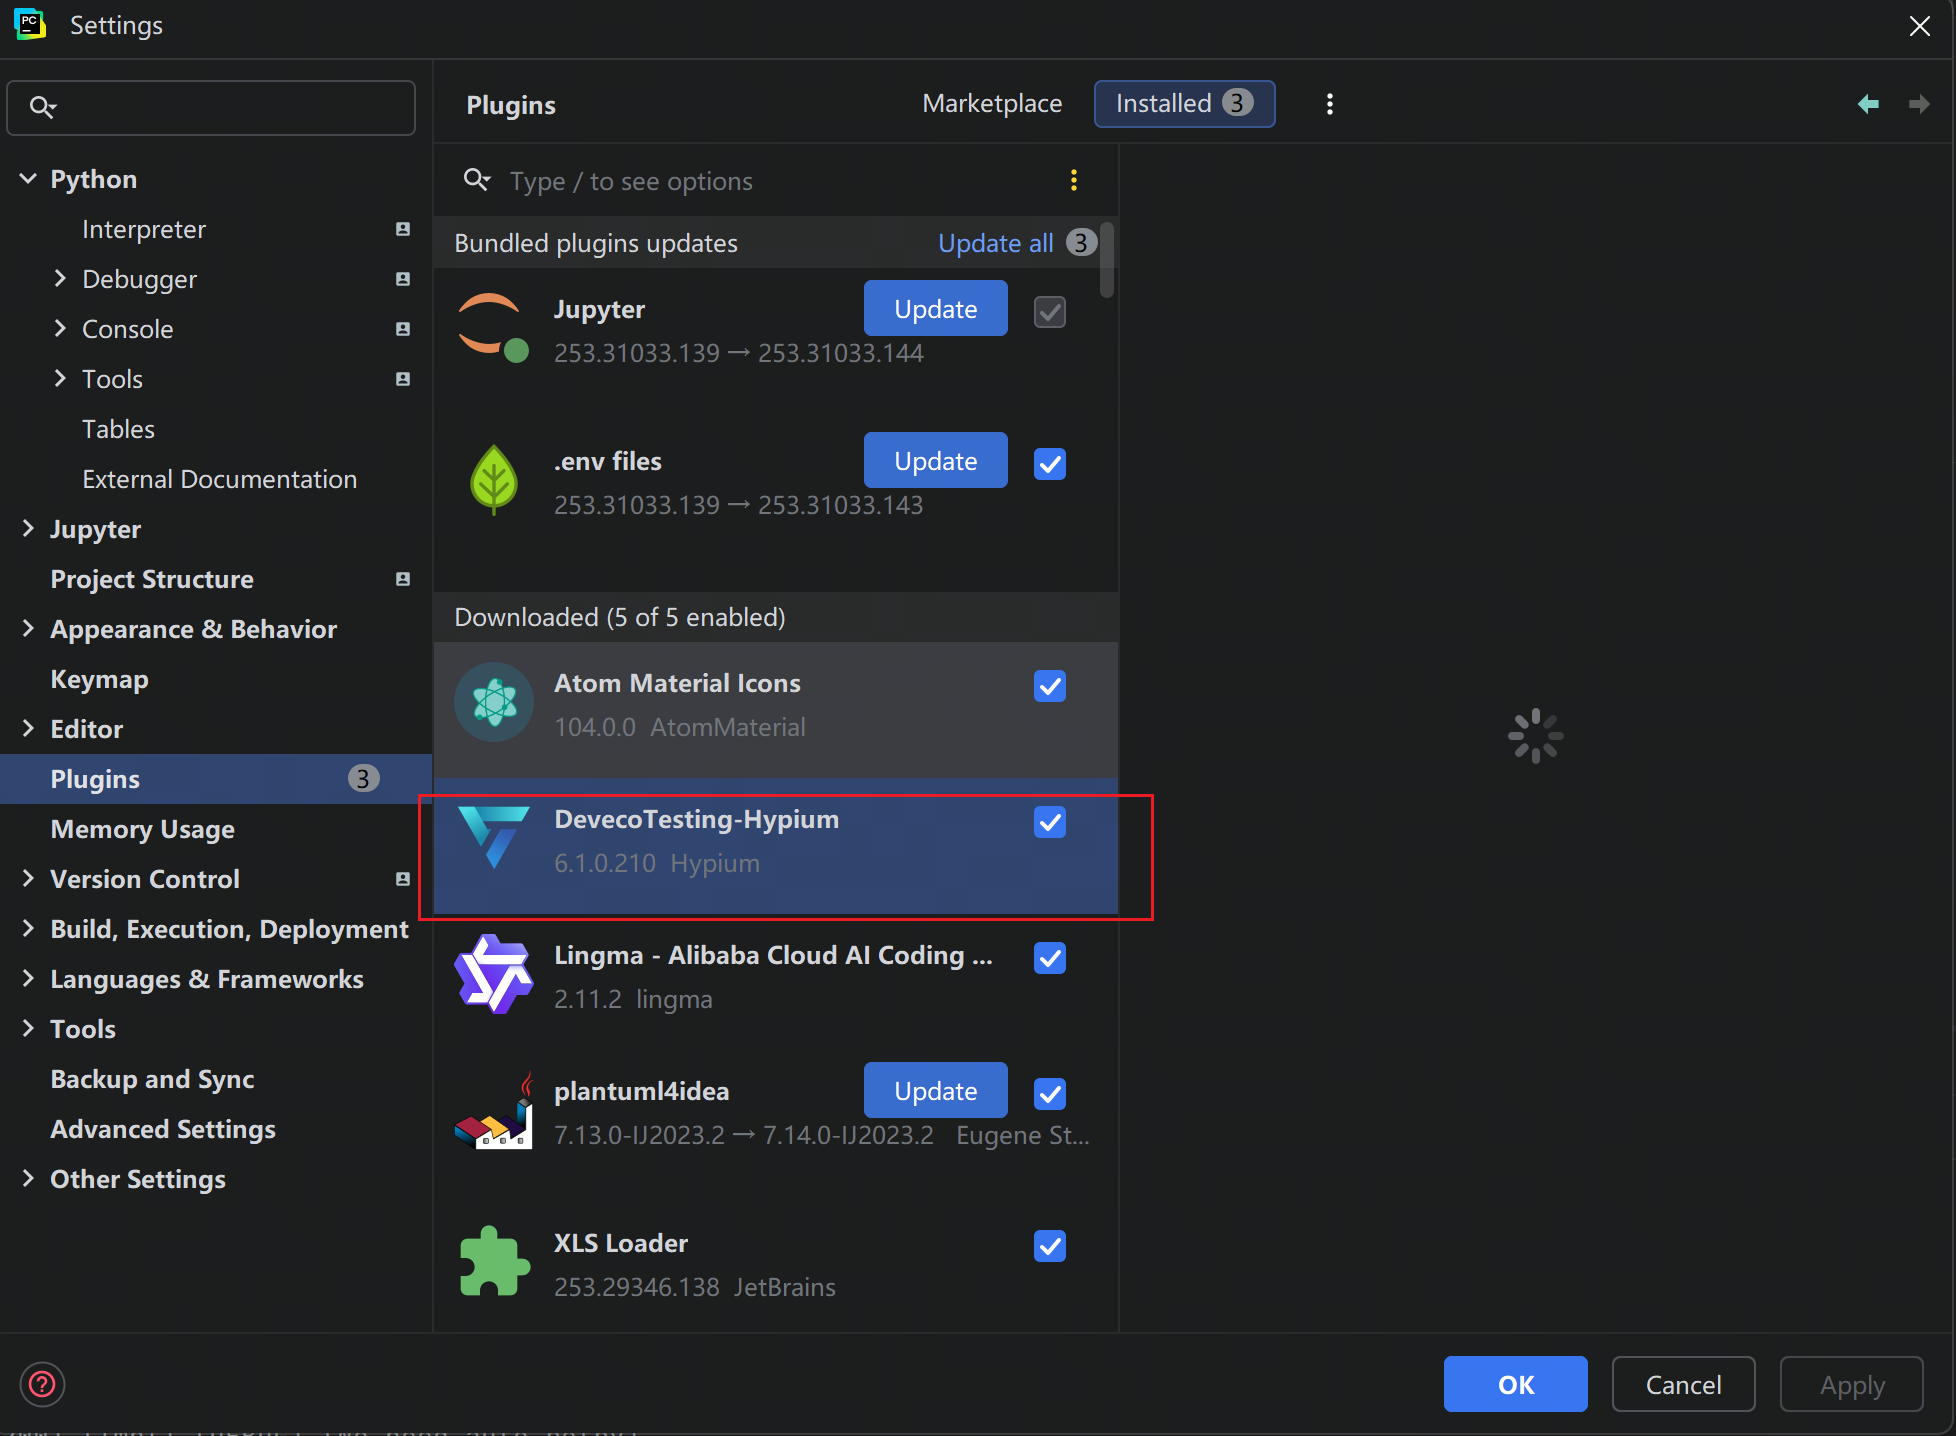
Task: Click the plugin list scrollbar thumb
Action: pyautogui.click(x=1106, y=260)
